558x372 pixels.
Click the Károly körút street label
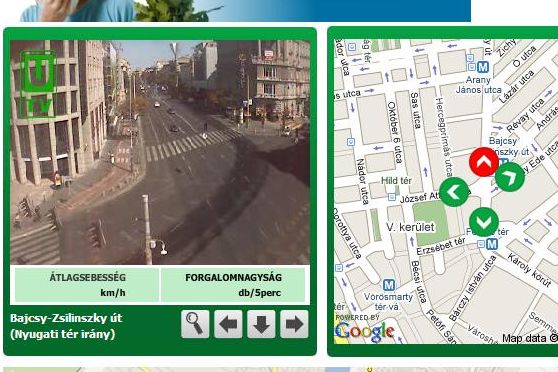coord(529,270)
